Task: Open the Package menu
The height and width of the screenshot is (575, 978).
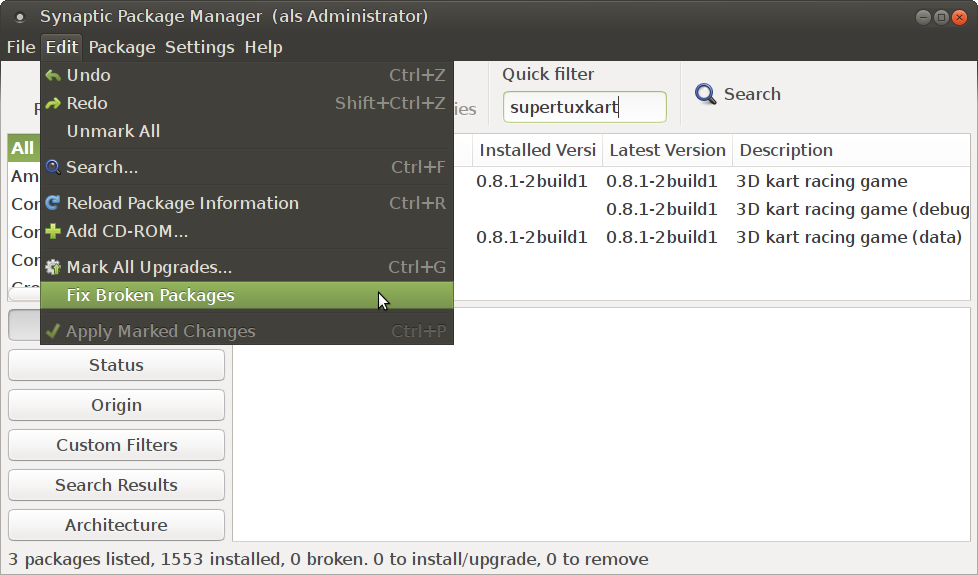Action: (122, 47)
